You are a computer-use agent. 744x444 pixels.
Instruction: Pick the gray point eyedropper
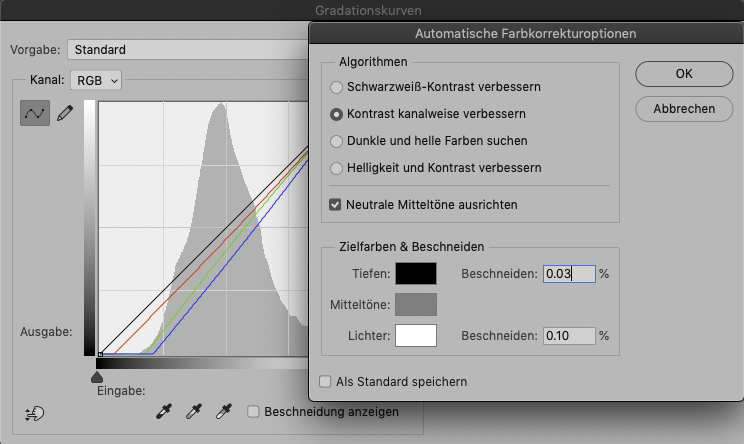195,411
